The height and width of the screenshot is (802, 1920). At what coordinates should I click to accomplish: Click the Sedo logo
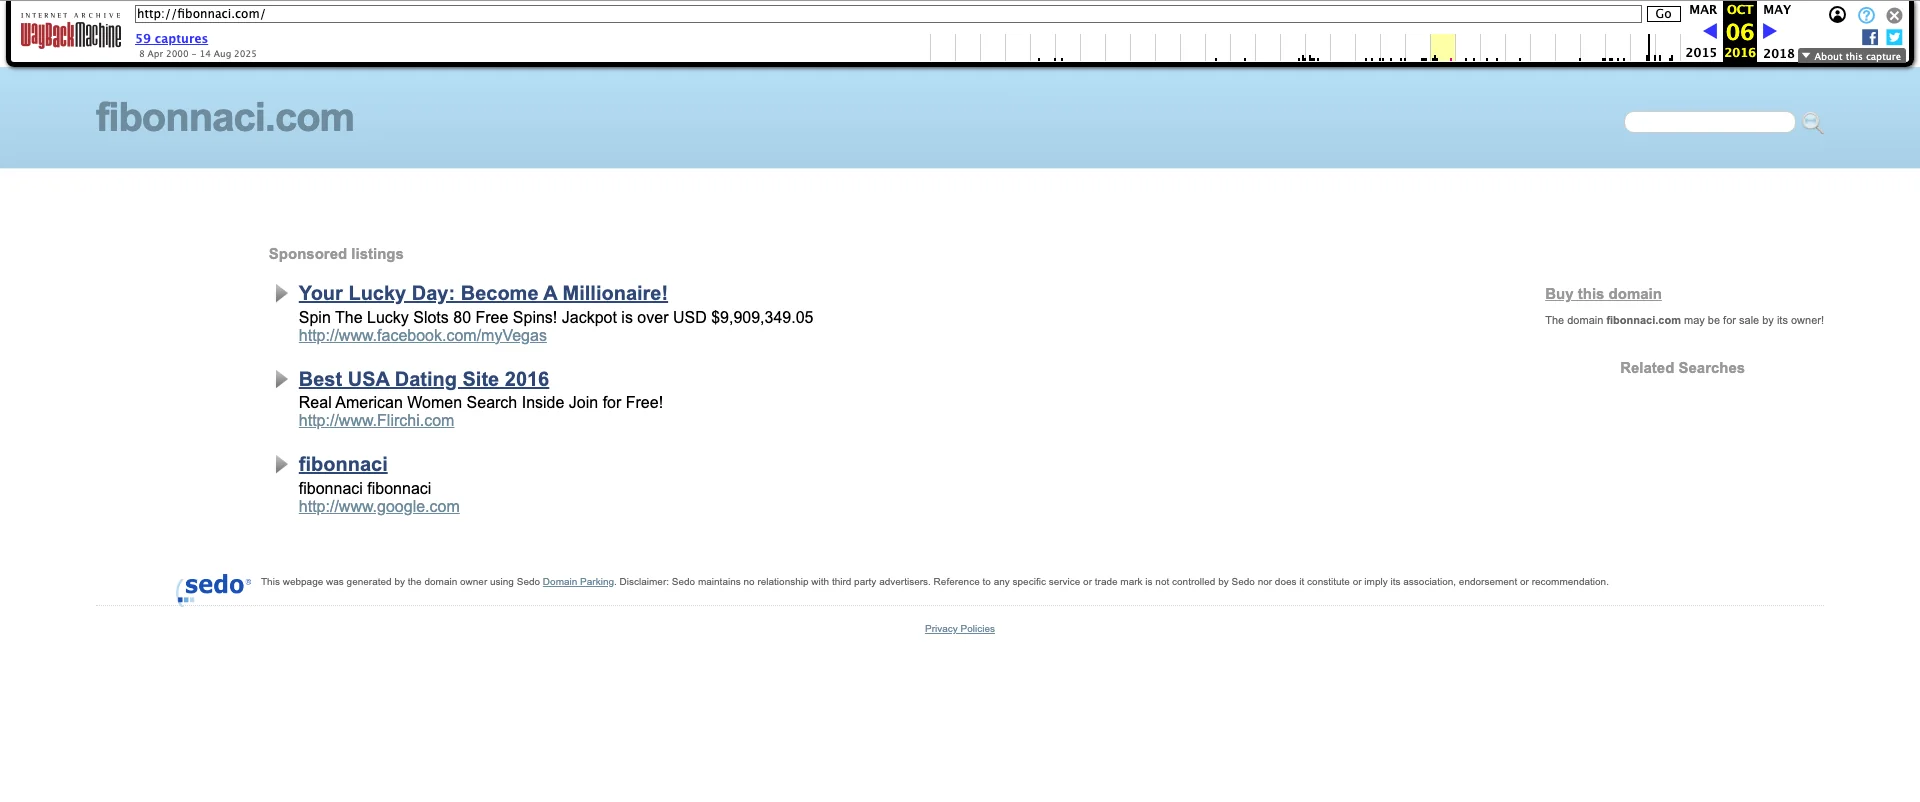[x=214, y=586]
